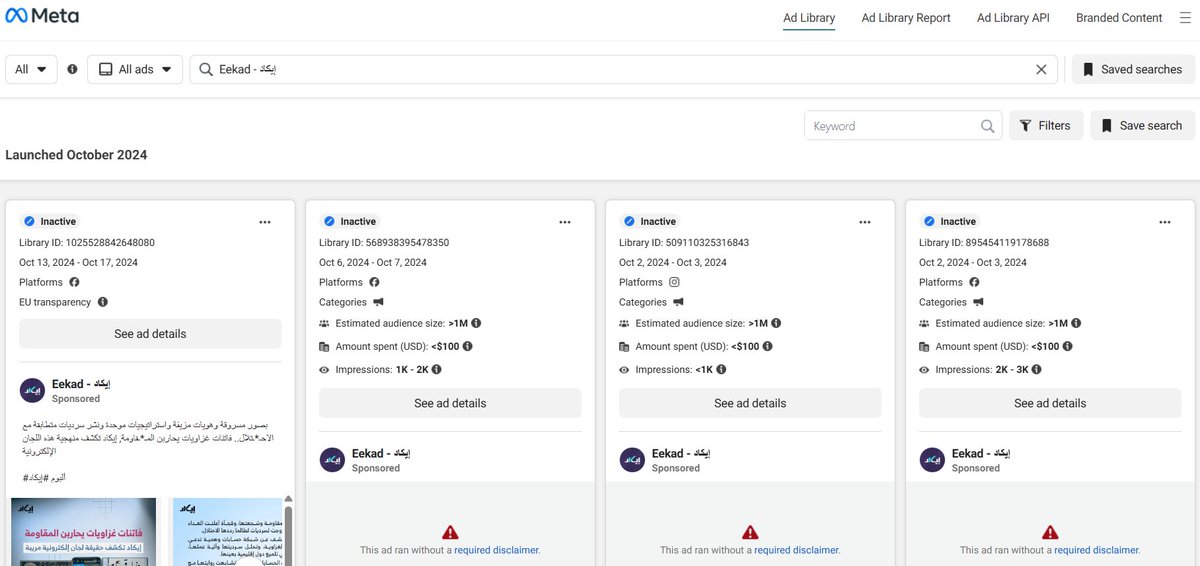Viewport: 1200px width, 566px height.
Task: Open required disclaimer link on ad 568938395478350
Action: [496, 550]
